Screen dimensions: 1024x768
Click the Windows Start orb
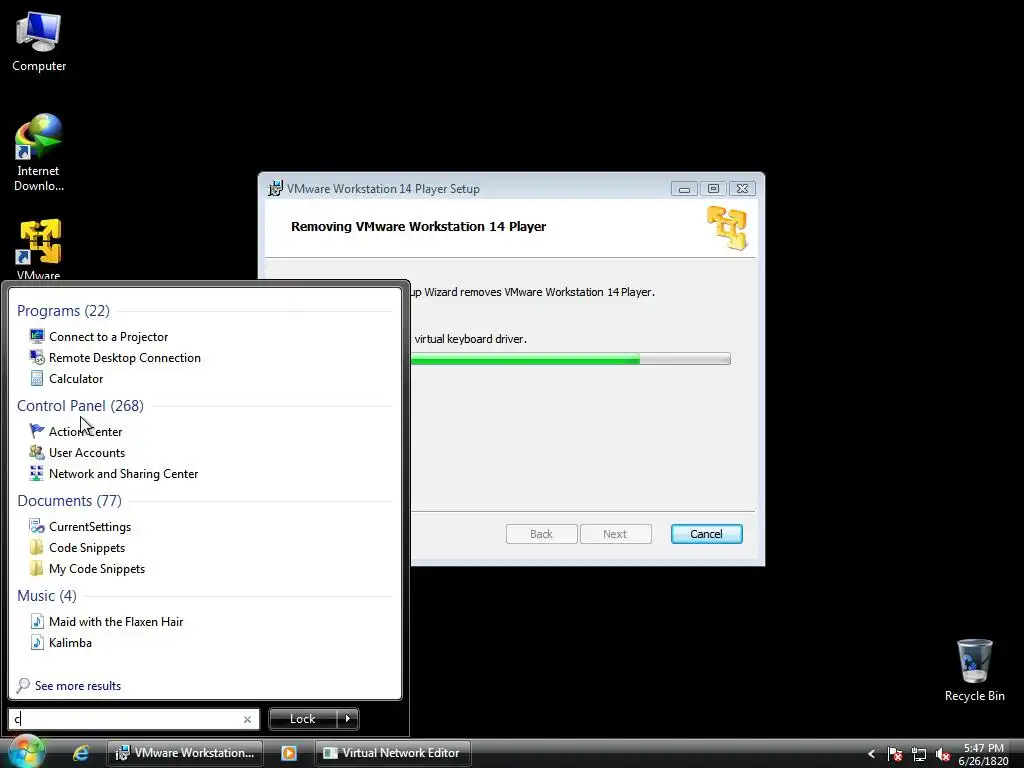[26, 752]
